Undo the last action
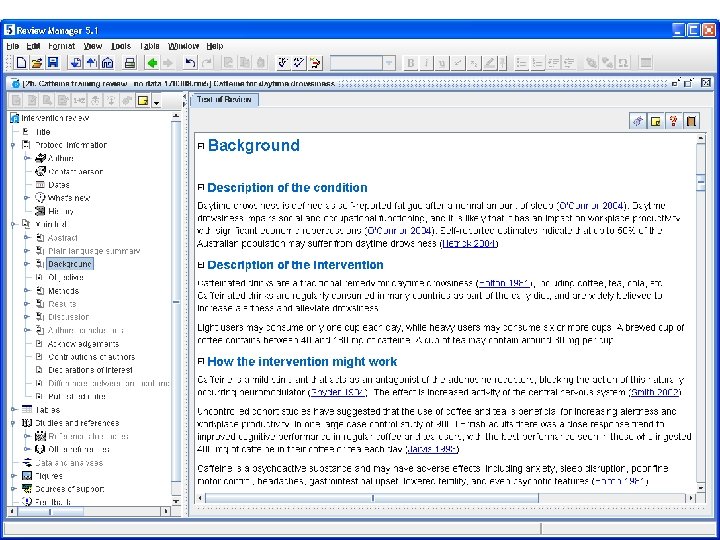Viewport: 720px width, 540px height. pyautogui.click(x=190, y=63)
